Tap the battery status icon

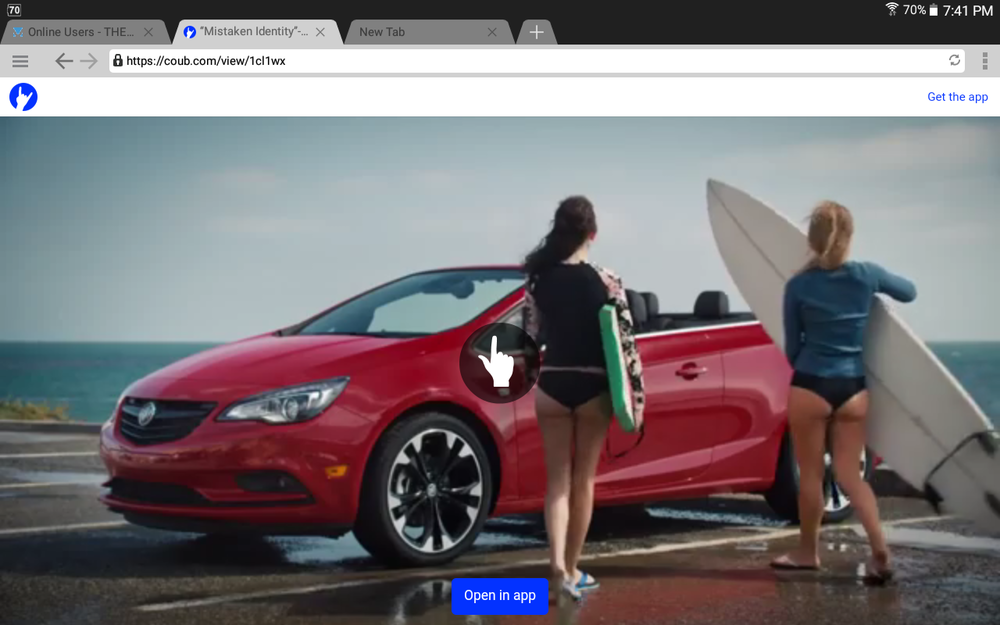[934, 10]
